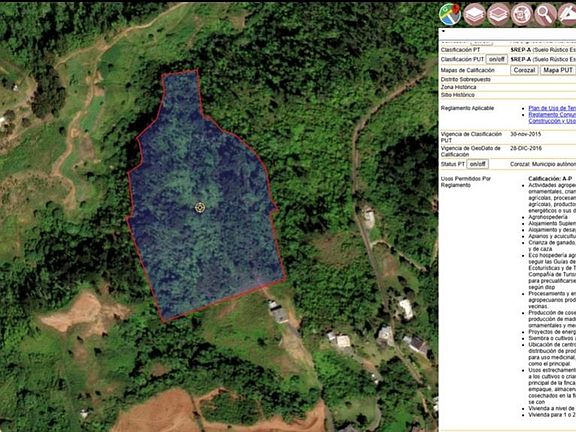Select the ruler and triangle measure tool
Image resolution: width=576 pixels, height=432 pixels.
[567, 14]
